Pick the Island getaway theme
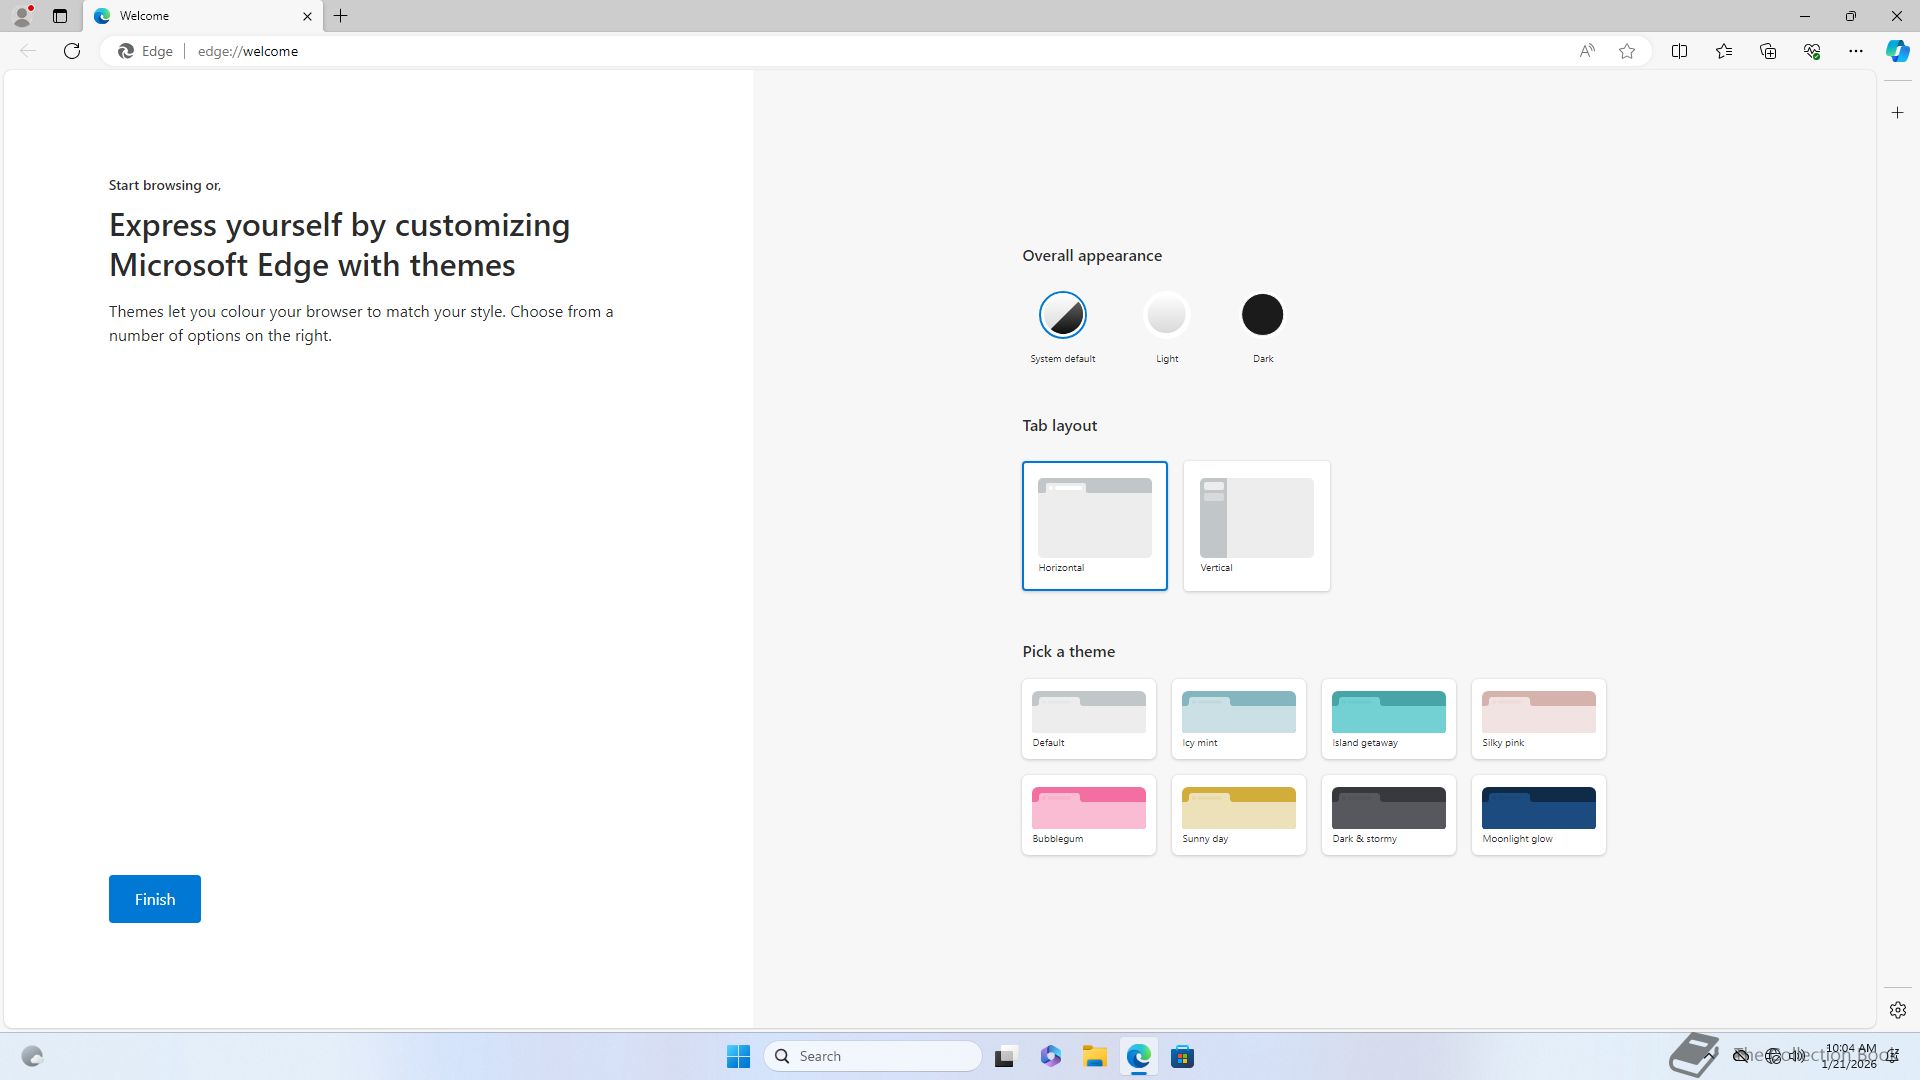This screenshot has height=1080, width=1920. pos(1388,718)
